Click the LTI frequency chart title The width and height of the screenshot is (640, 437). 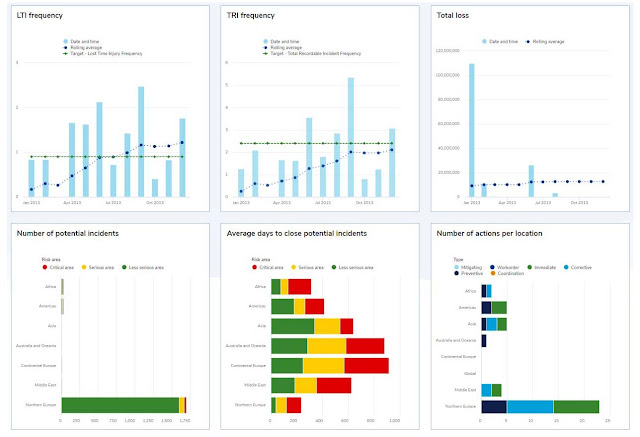point(40,15)
